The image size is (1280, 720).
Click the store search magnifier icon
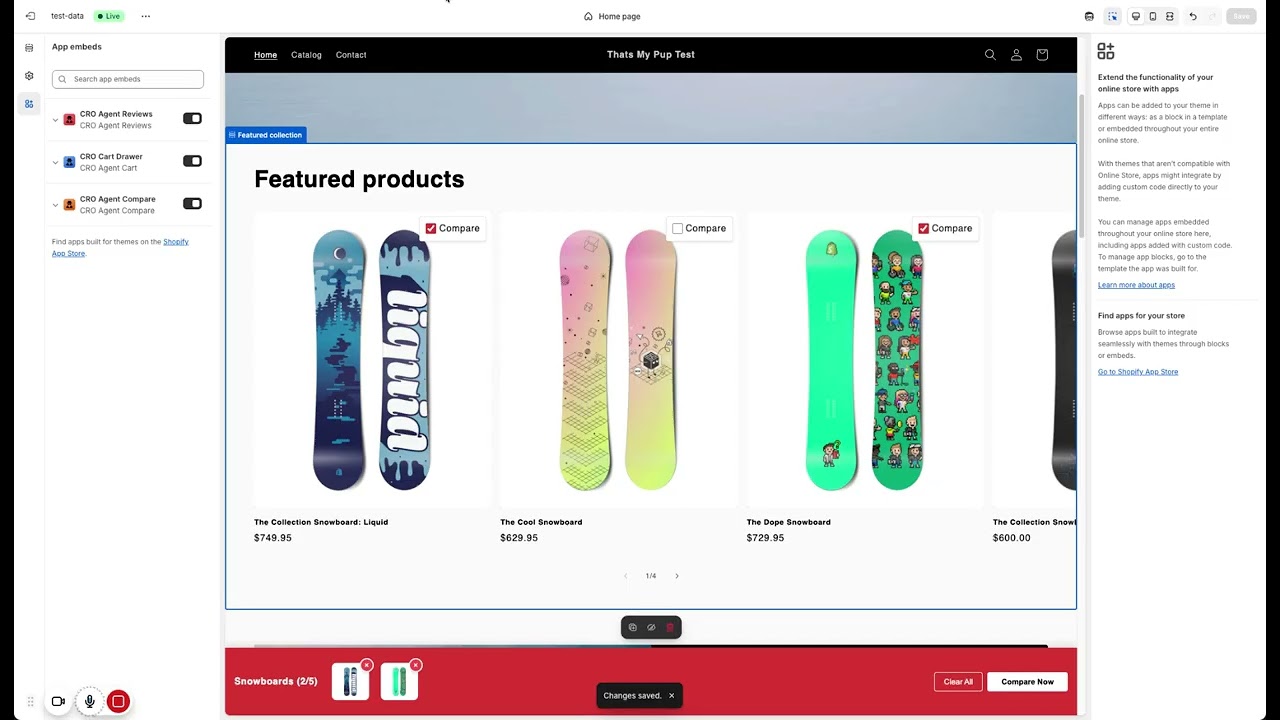click(x=990, y=55)
